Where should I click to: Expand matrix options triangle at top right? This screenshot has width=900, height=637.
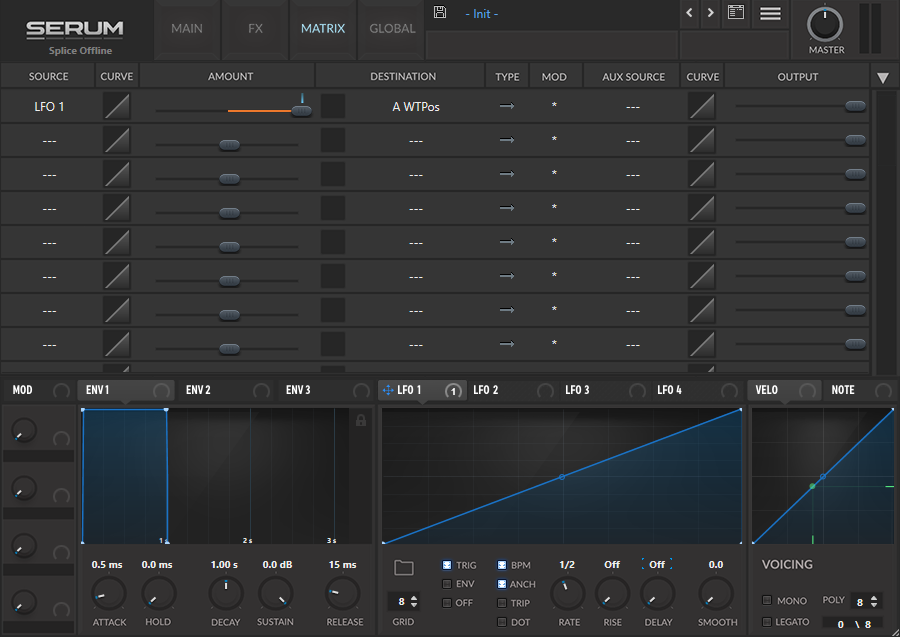click(x=883, y=78)
